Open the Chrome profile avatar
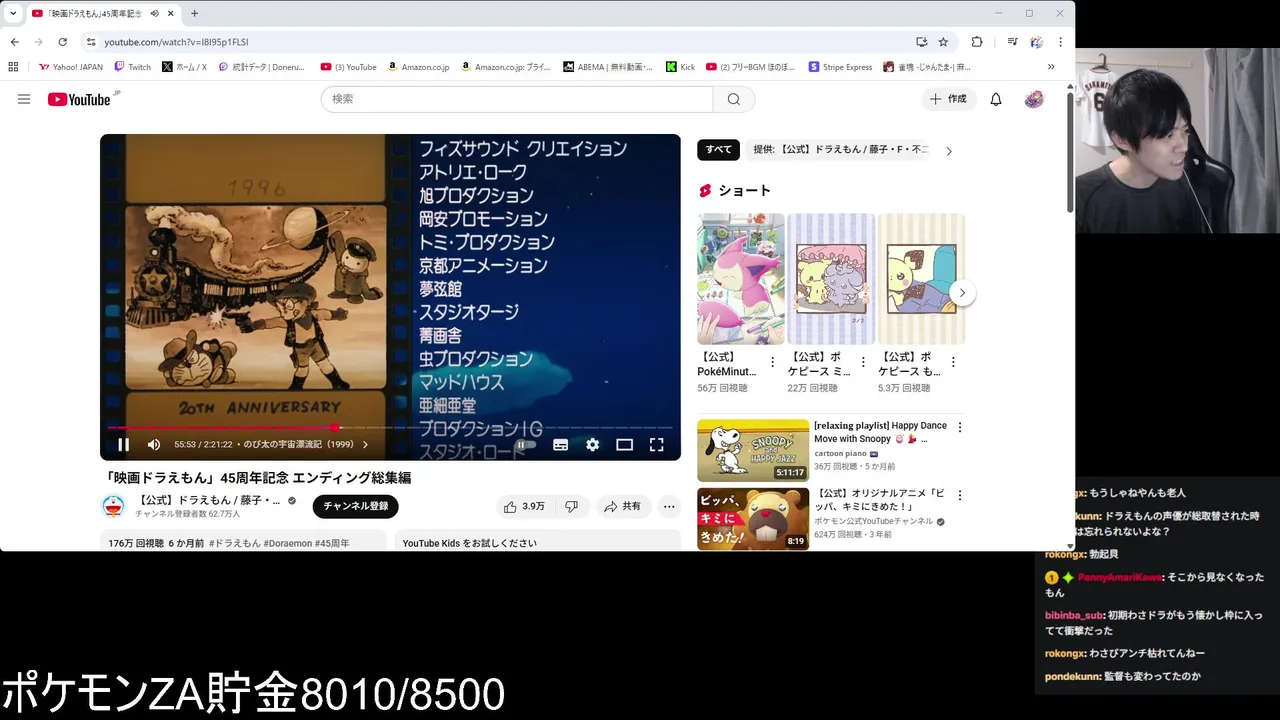The width and height of the screenshot is (1280, 720). [x=1037, y=42]
